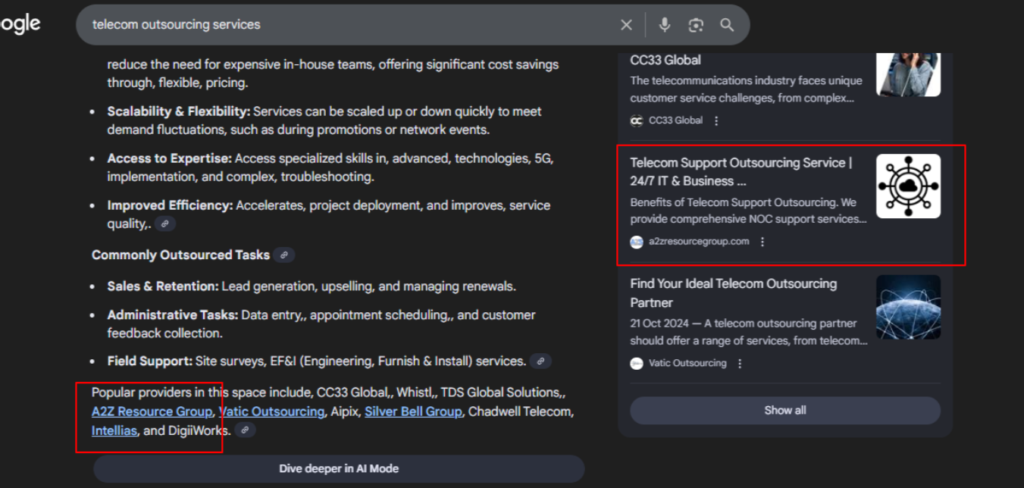Open more options for Vatic Outsourcing result
Viewport: 1024px width, 488px height.
[741, 363]
